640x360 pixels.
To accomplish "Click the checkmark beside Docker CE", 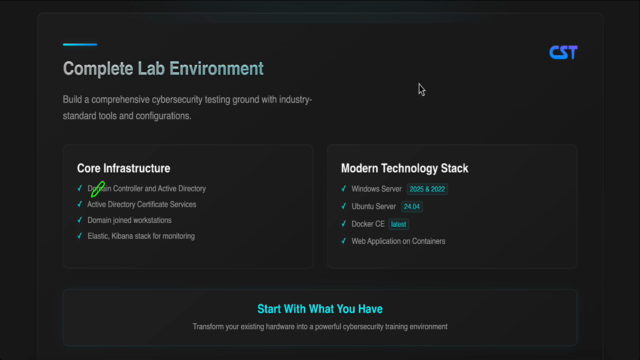I will click(x=344, y=224).
